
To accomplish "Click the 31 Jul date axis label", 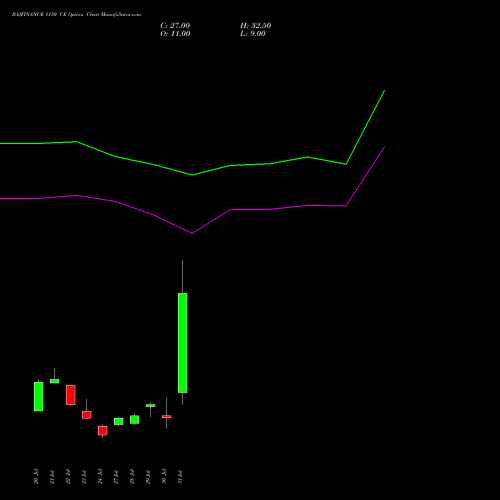I will pos(180,476).
